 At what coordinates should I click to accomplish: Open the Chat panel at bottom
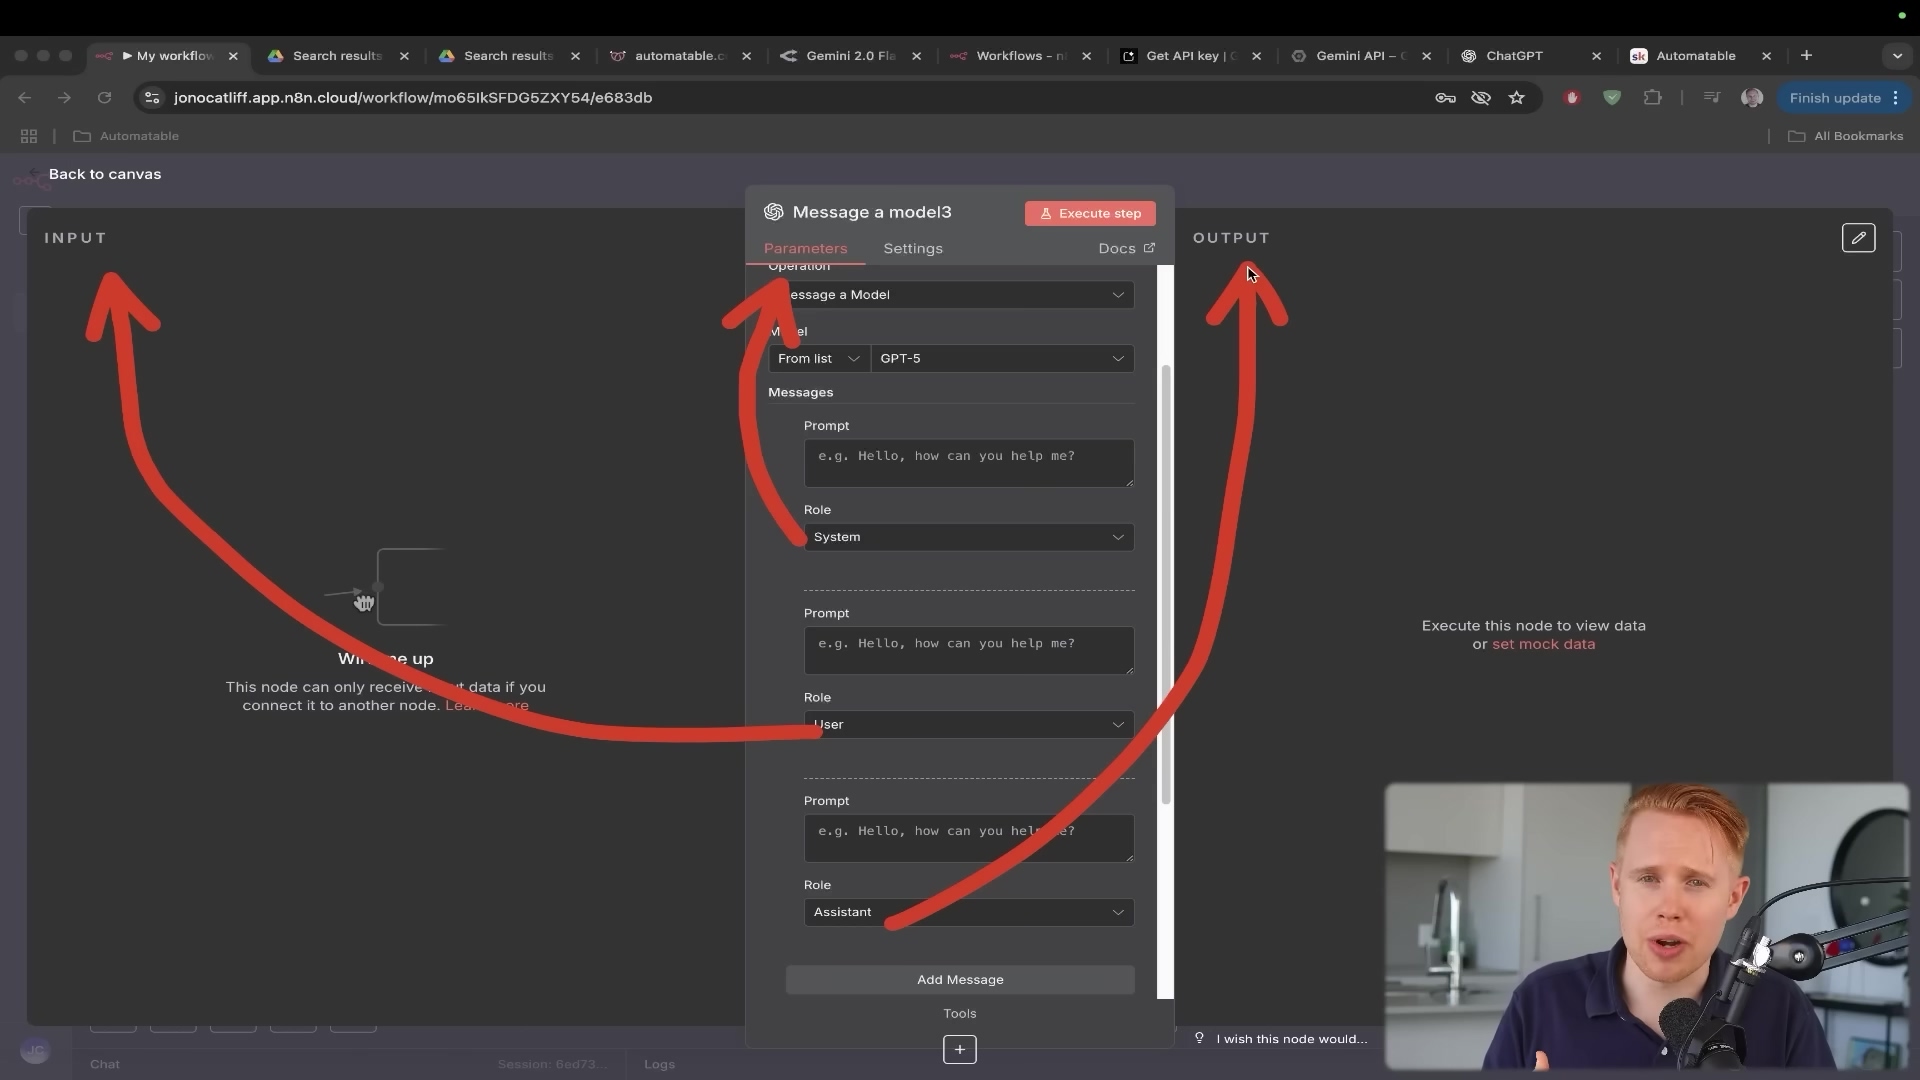pos(105,1064)
